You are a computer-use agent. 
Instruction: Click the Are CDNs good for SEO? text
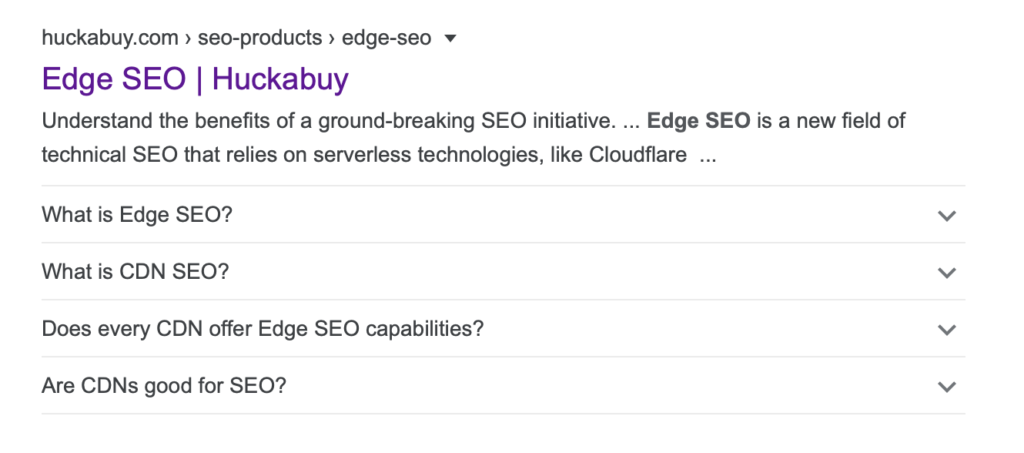(164, 385)
